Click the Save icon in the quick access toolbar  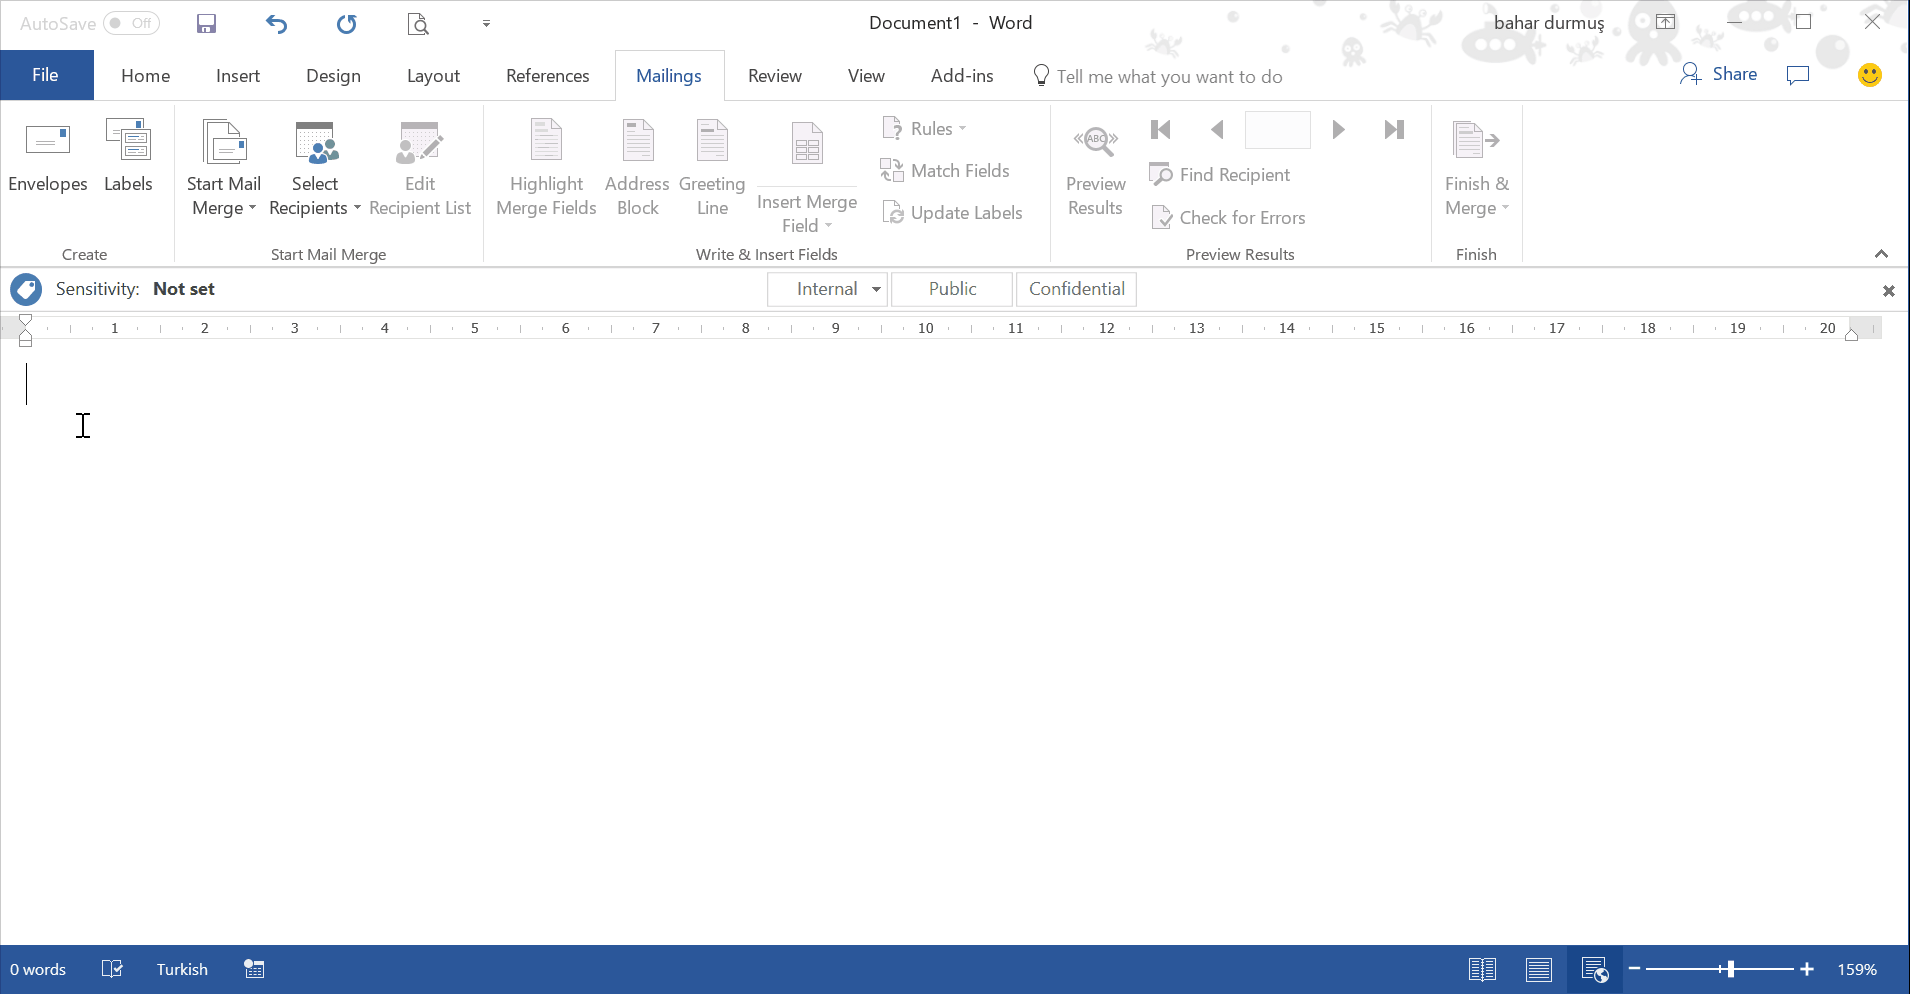click(206, 23)
